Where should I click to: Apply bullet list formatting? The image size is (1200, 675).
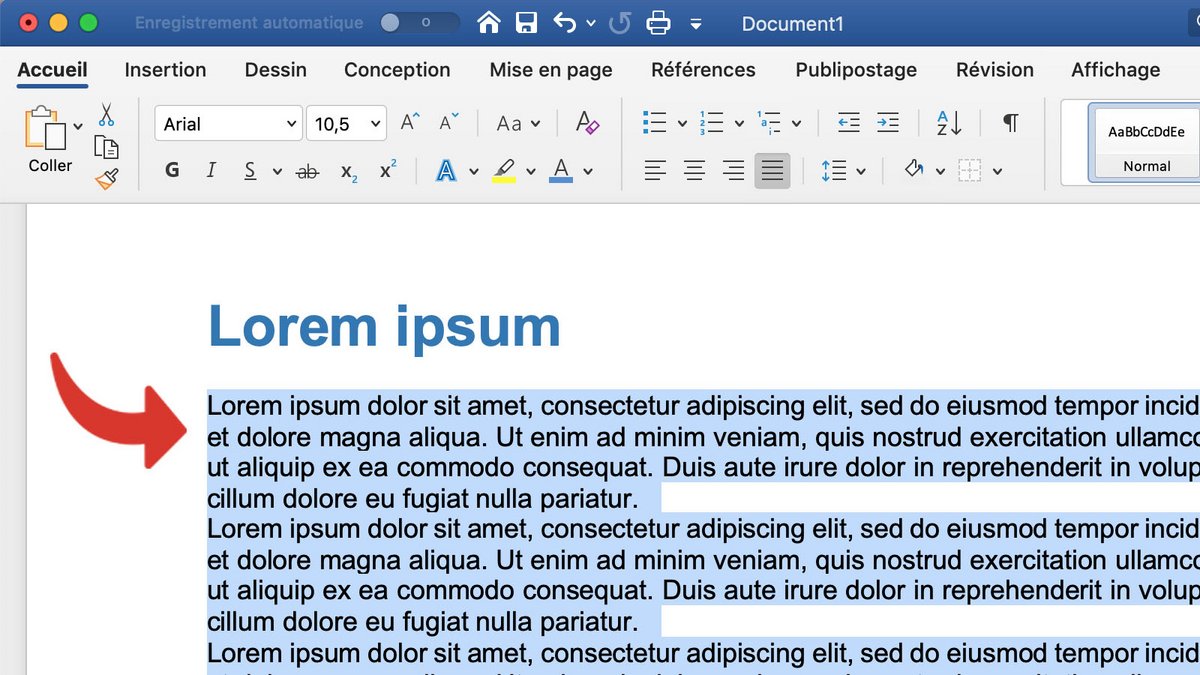655,123
